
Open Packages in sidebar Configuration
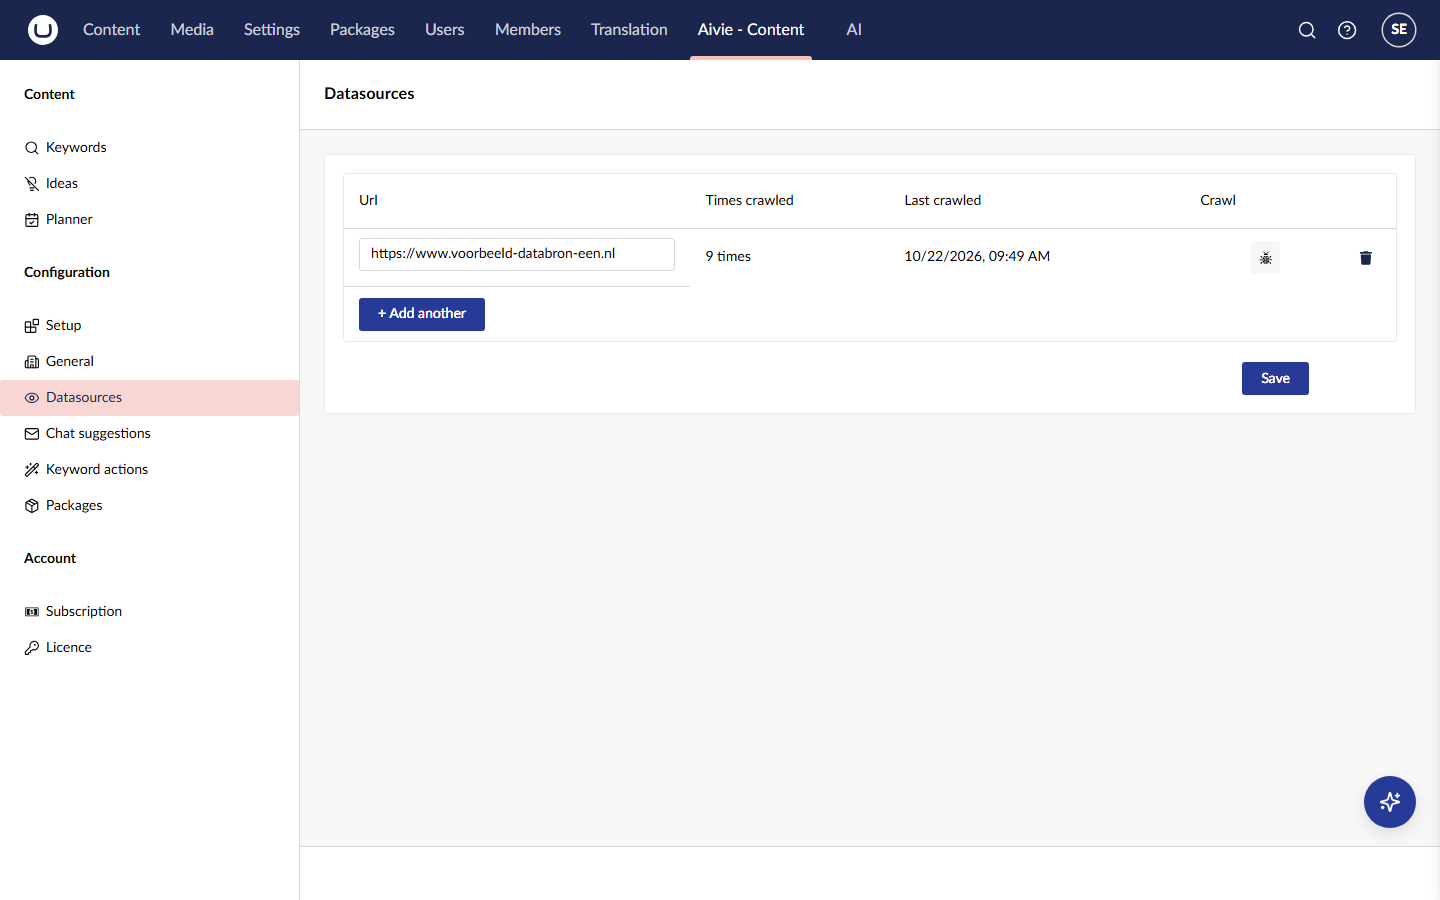pyautogui.click(x=150, y=505)
